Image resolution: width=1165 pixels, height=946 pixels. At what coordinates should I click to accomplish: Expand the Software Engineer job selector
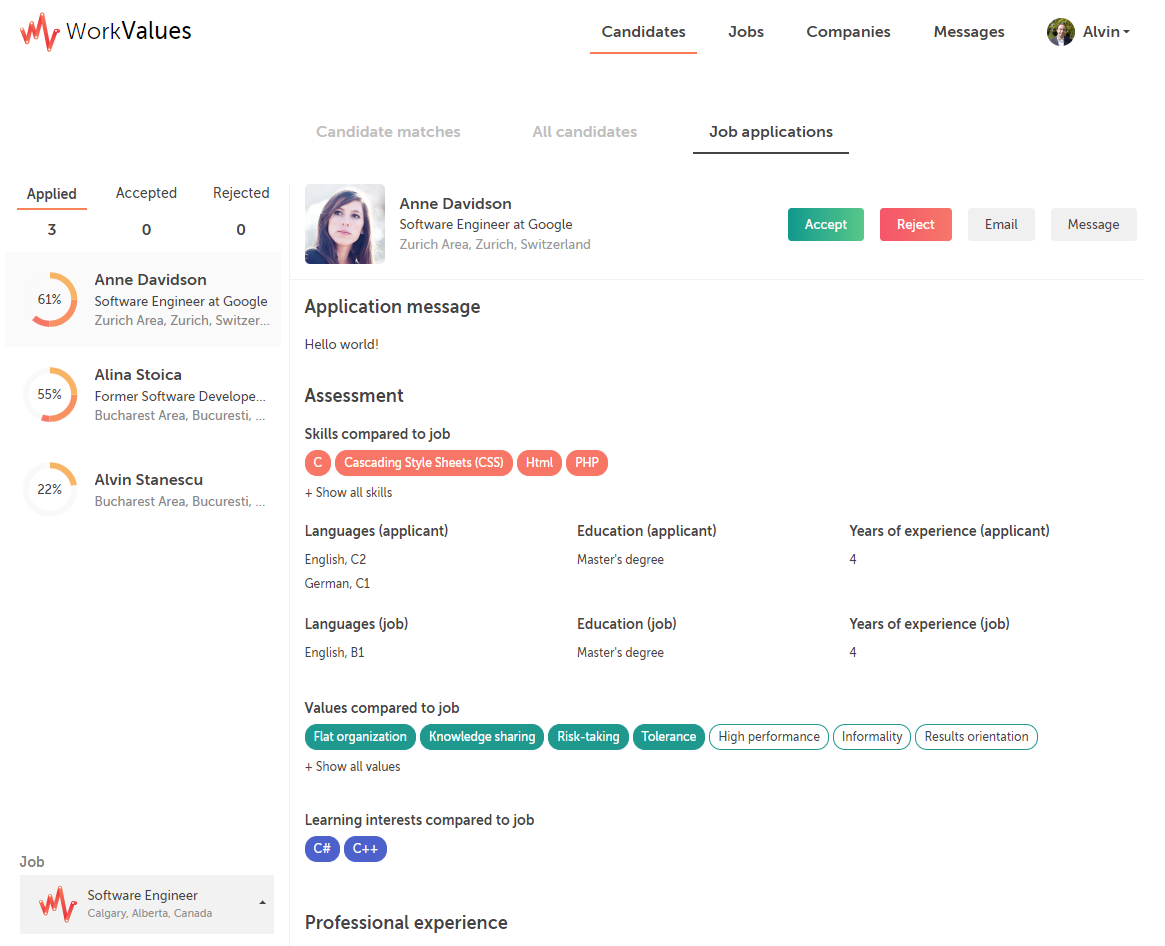click(x=262, y=904)
